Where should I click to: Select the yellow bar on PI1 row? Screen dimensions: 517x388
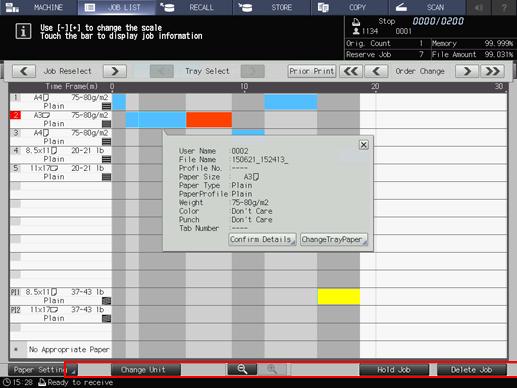(x=339, y=296)
